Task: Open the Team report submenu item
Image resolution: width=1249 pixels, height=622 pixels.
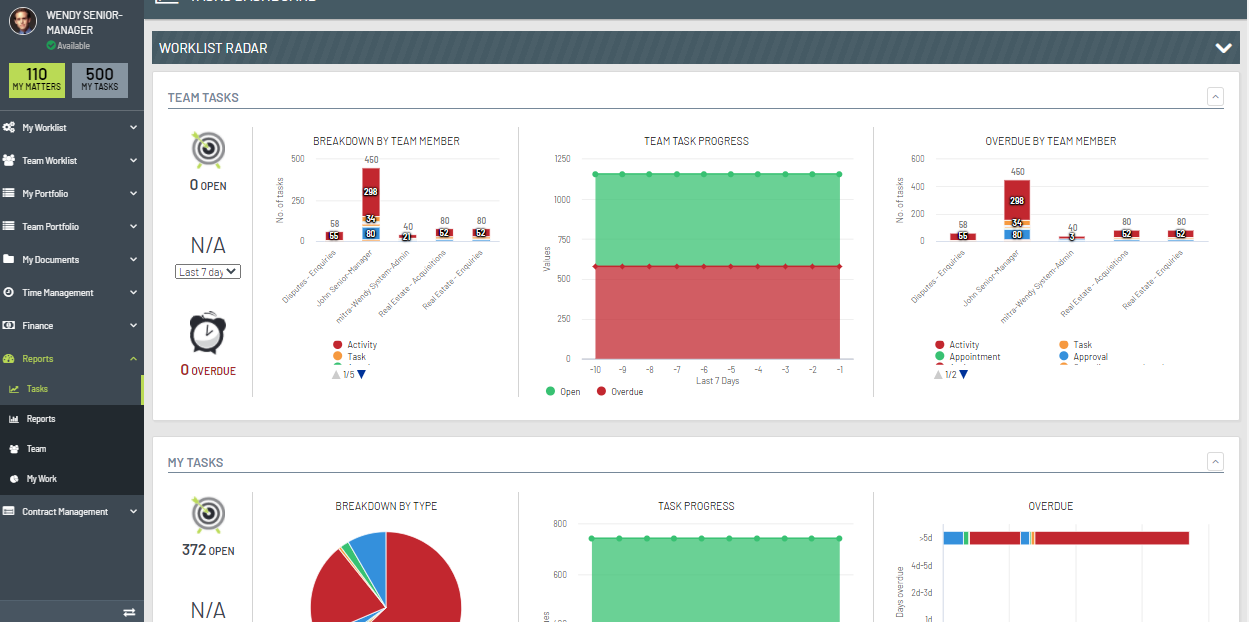Action: pyautogui.click(x=72, y=449)
